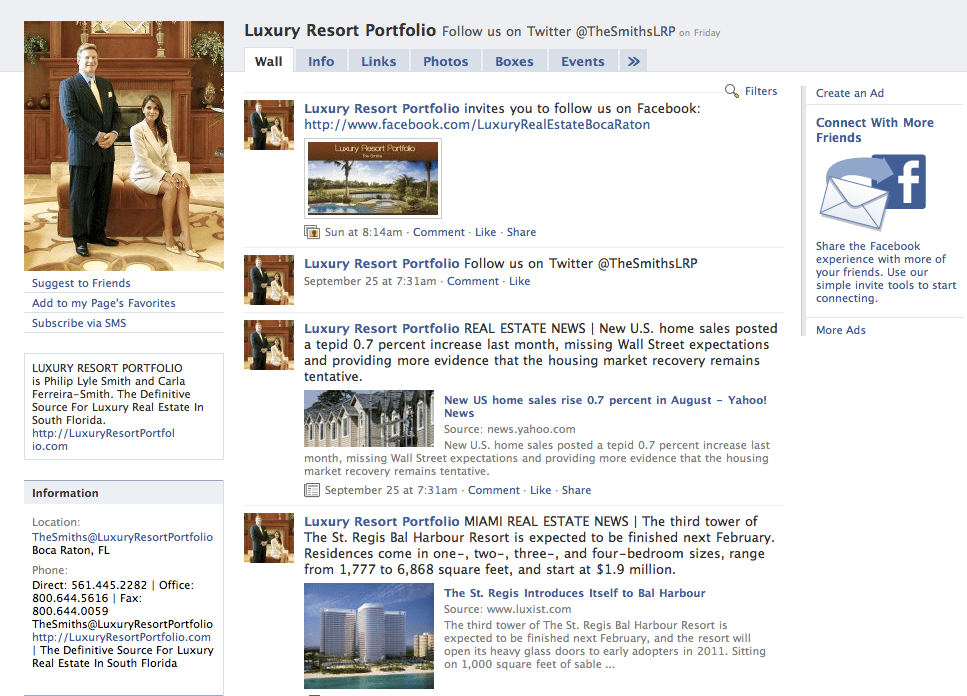Click the Boca Raton, FL text
The width and height of the screenshot is (967, 696).
click(71, 550)
